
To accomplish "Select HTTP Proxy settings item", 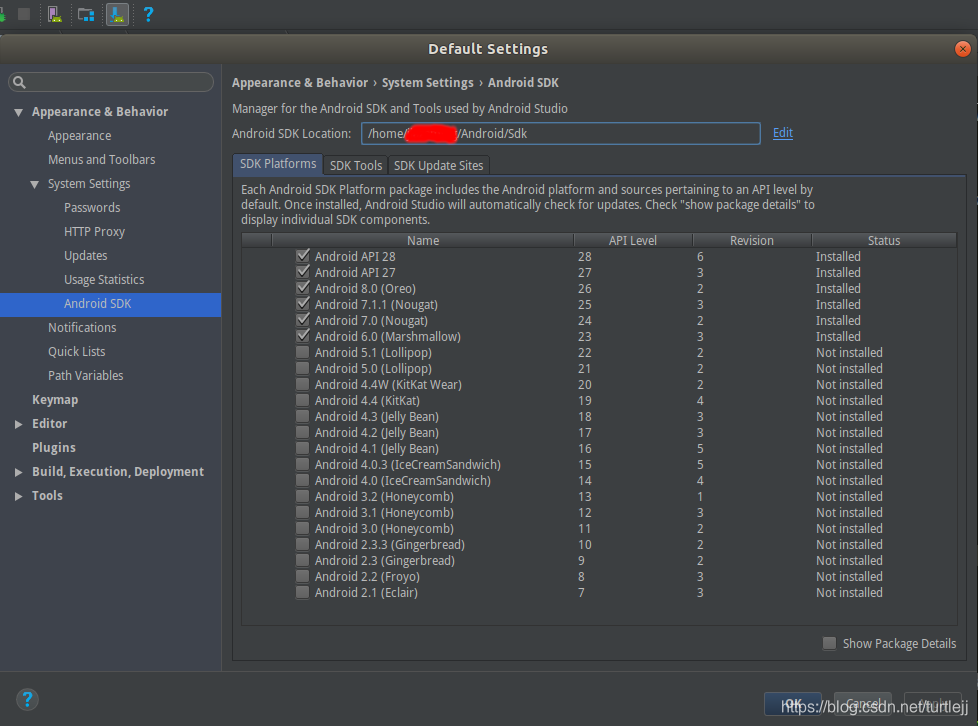I will tap(94, 231).
